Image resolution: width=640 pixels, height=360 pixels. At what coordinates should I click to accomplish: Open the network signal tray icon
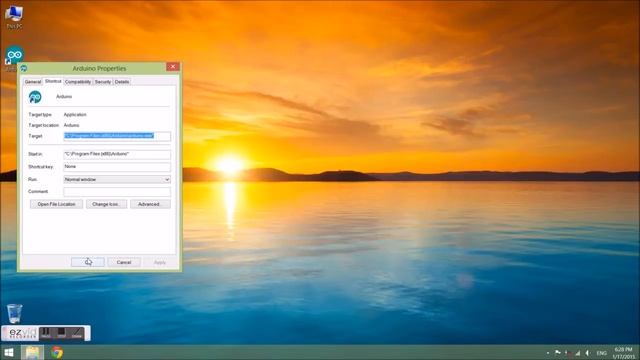point(578,353)
